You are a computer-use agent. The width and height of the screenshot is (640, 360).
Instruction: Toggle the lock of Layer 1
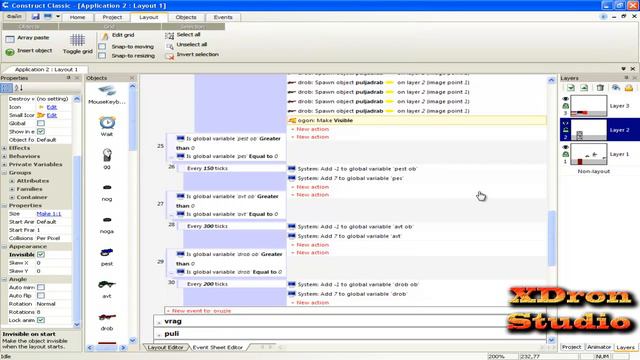click(565, 154)
